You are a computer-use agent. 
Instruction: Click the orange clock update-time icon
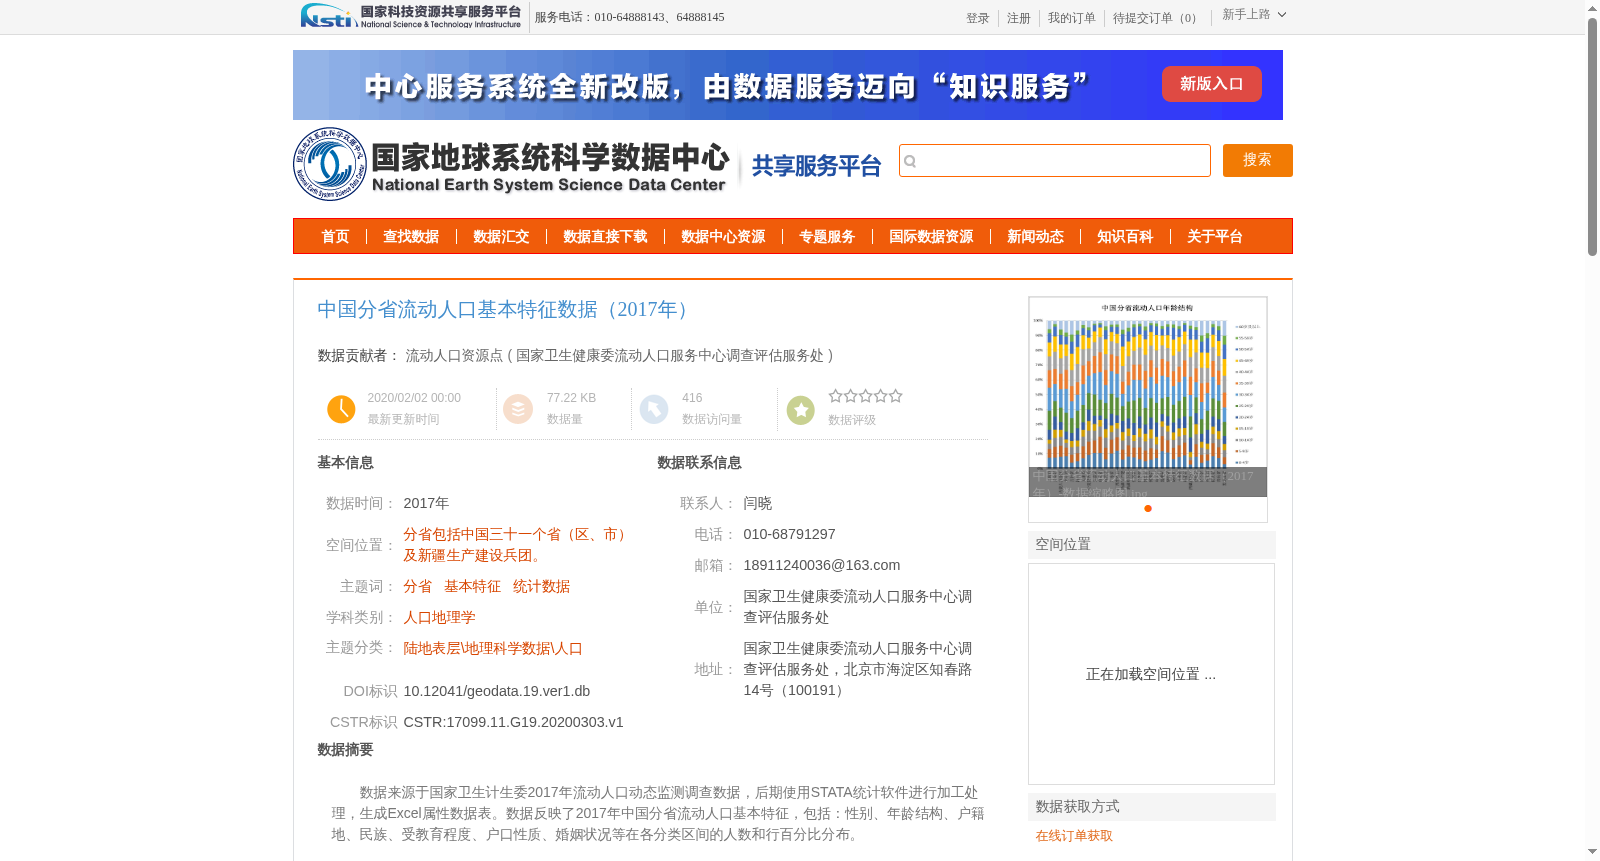click(341, 409)
